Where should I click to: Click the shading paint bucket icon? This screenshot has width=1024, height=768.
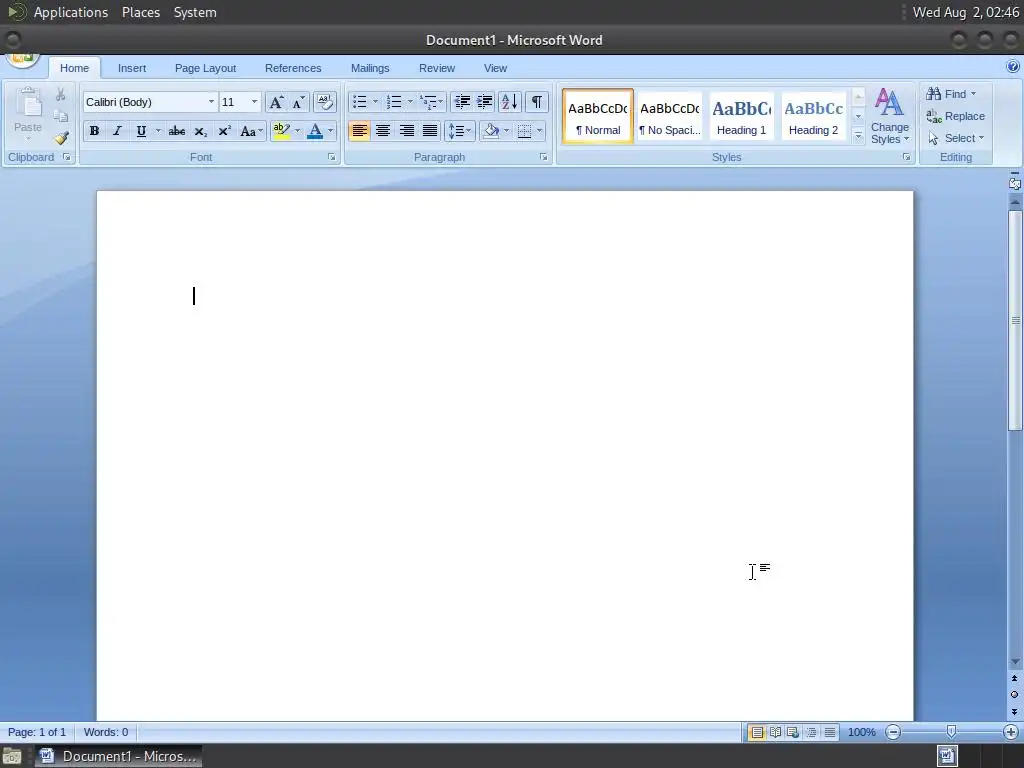(x=491, y=131)
